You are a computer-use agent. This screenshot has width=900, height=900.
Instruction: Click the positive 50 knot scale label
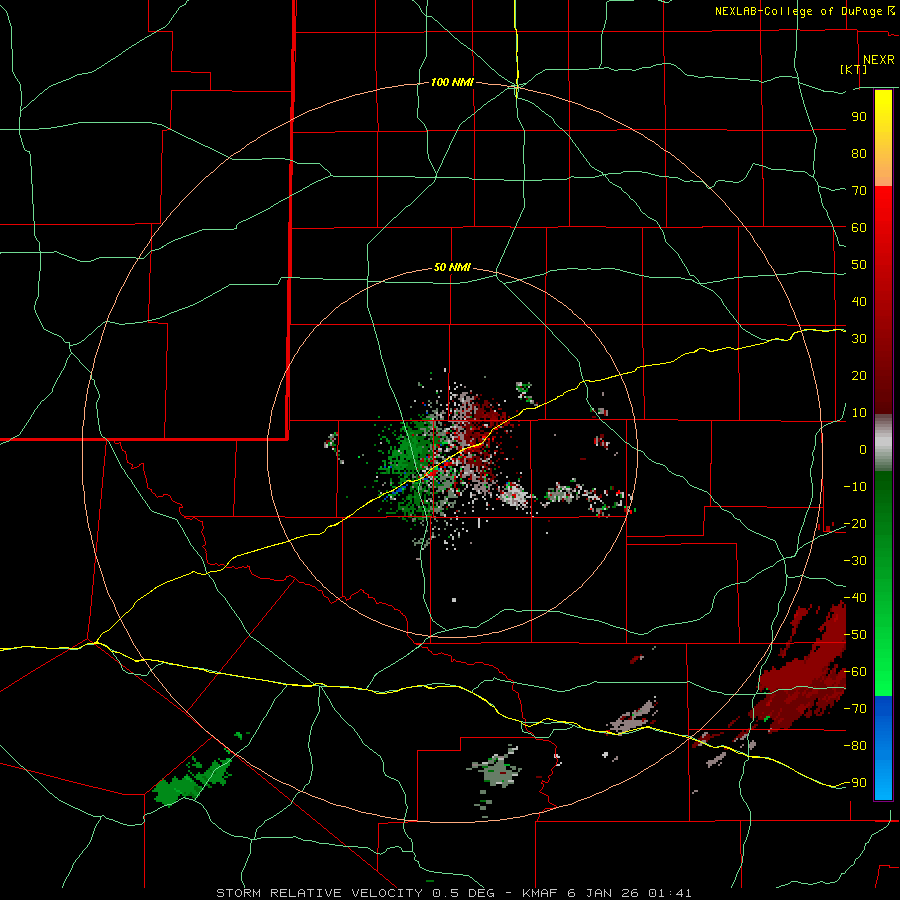tap(859, 265)
